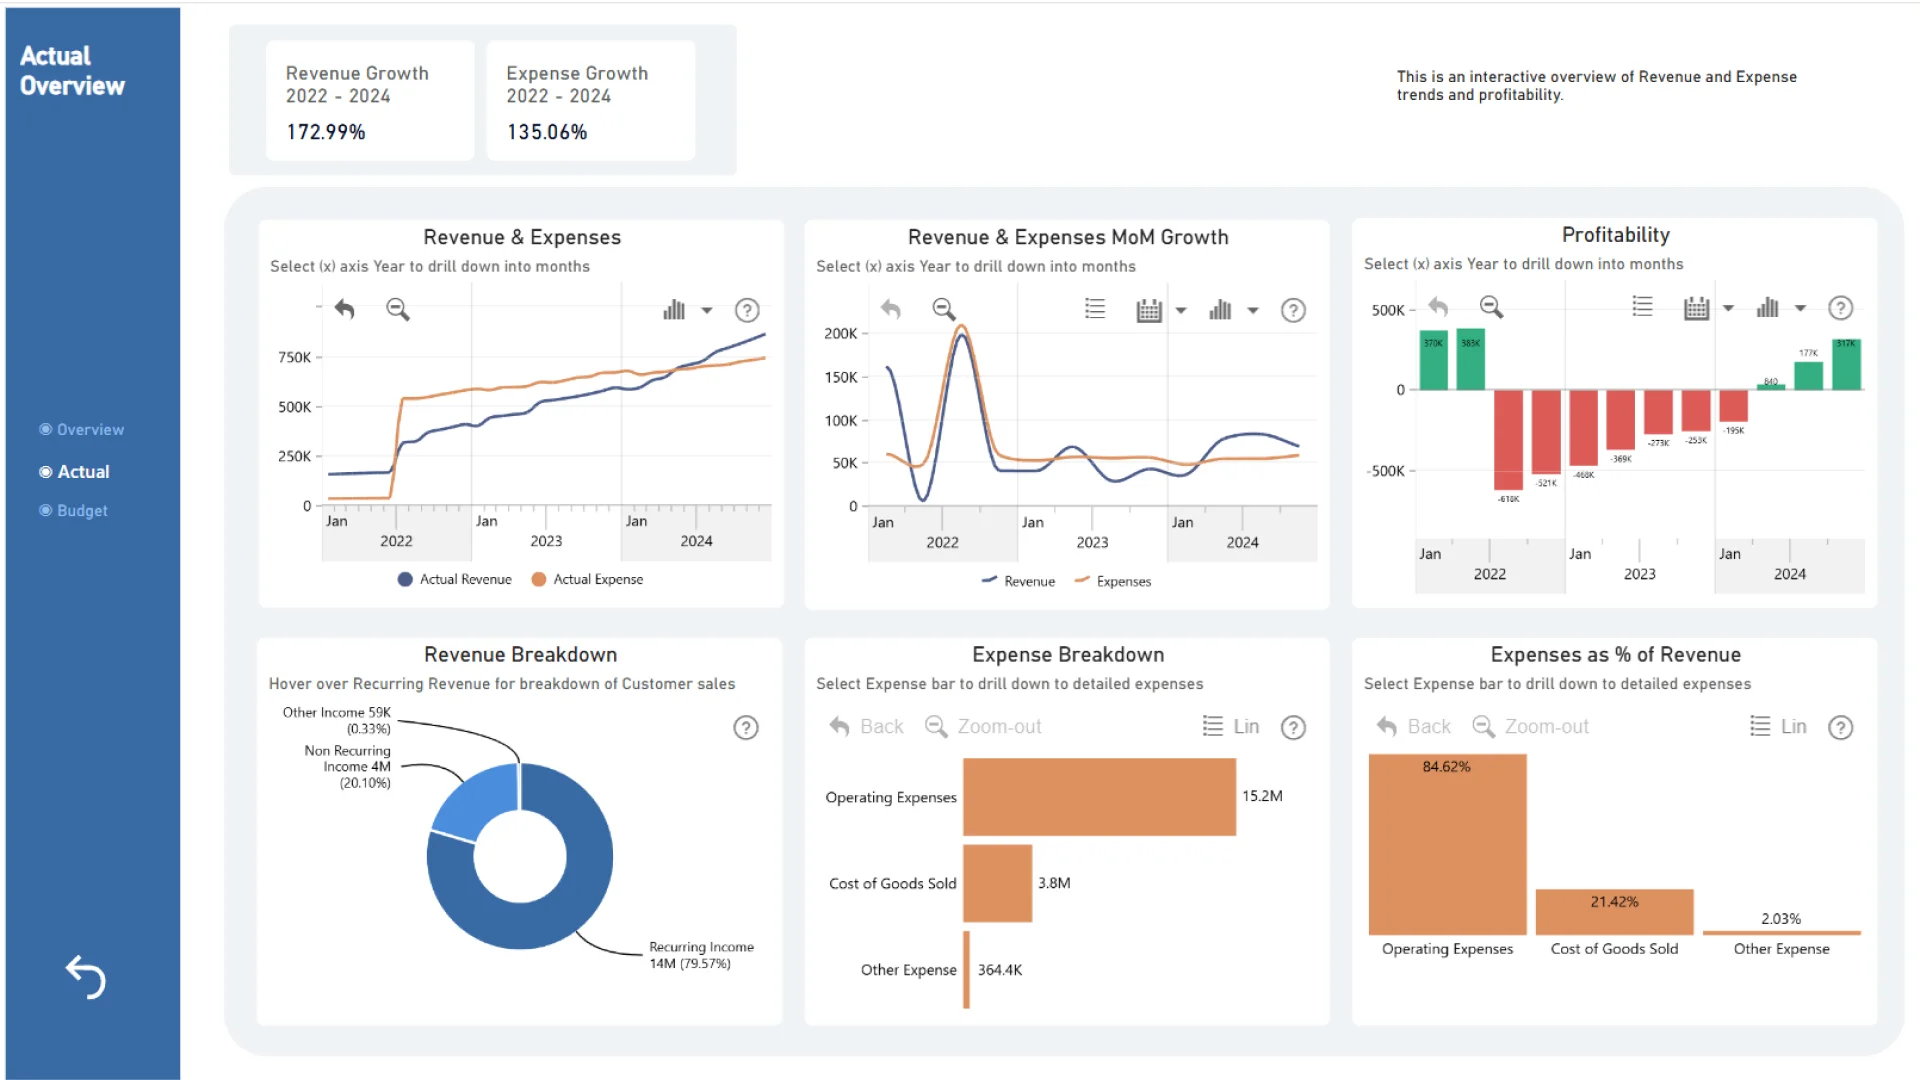Zoom out on Revenue & Expenses chart
This screenshot has height=1080, width=1920.
(x=398, y=309)
